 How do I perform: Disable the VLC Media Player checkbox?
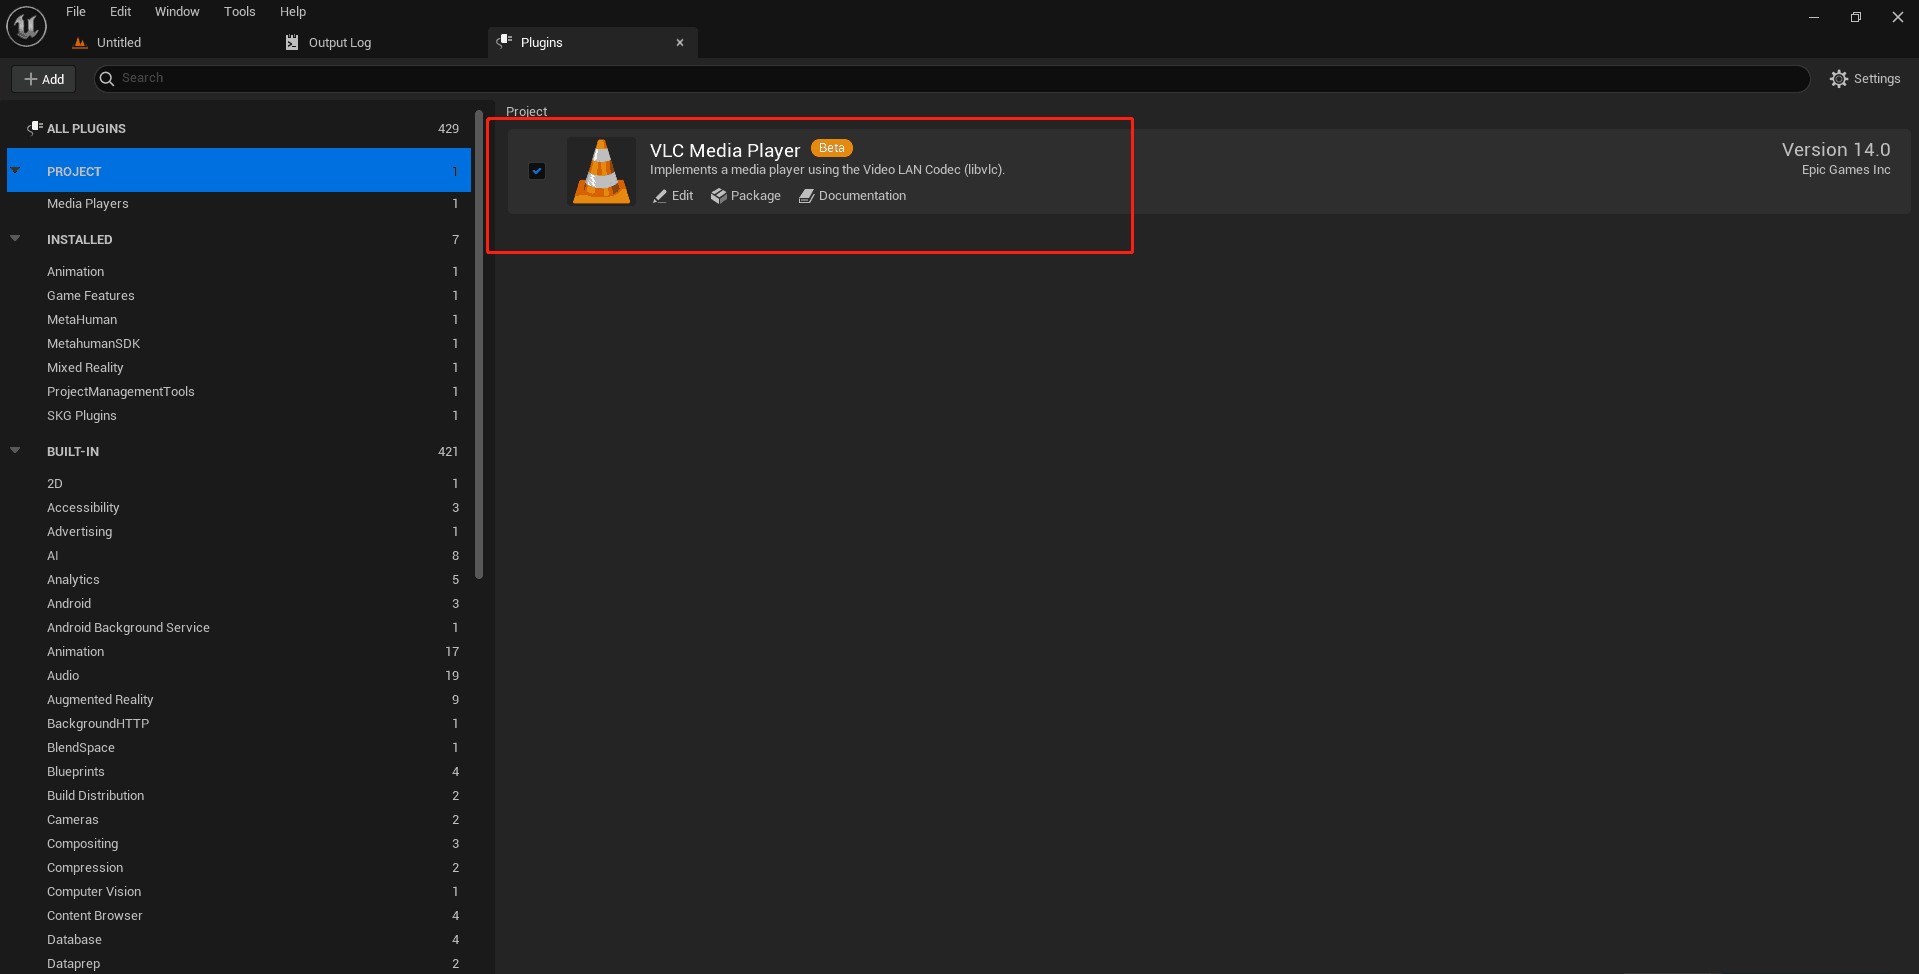pyautogui.click(x=537, y=171)
